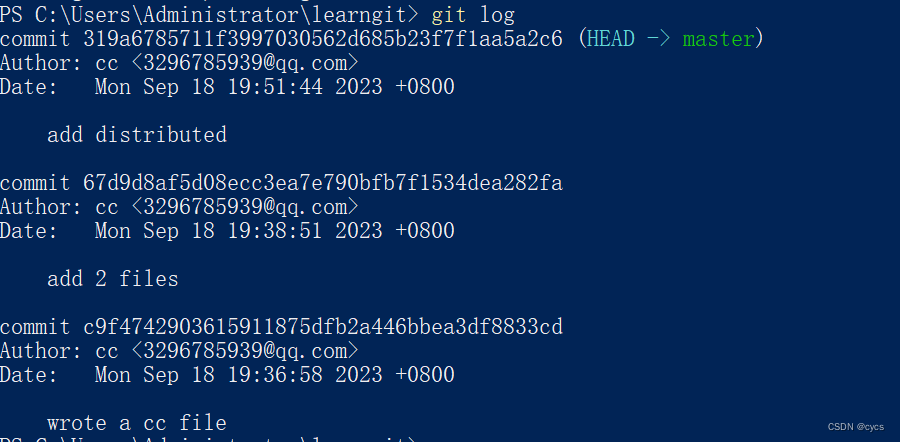Image resolution: width=900 pixels, height=442 pixels.
Task: Click the CSDN @cycs watermark
Action: (855, 427)
